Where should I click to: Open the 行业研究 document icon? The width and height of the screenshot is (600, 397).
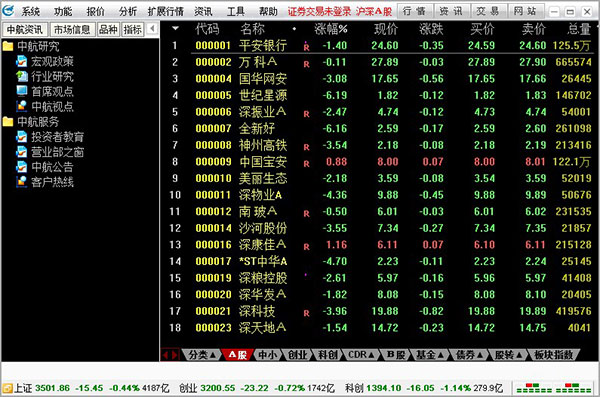click(x=21, y=77)
